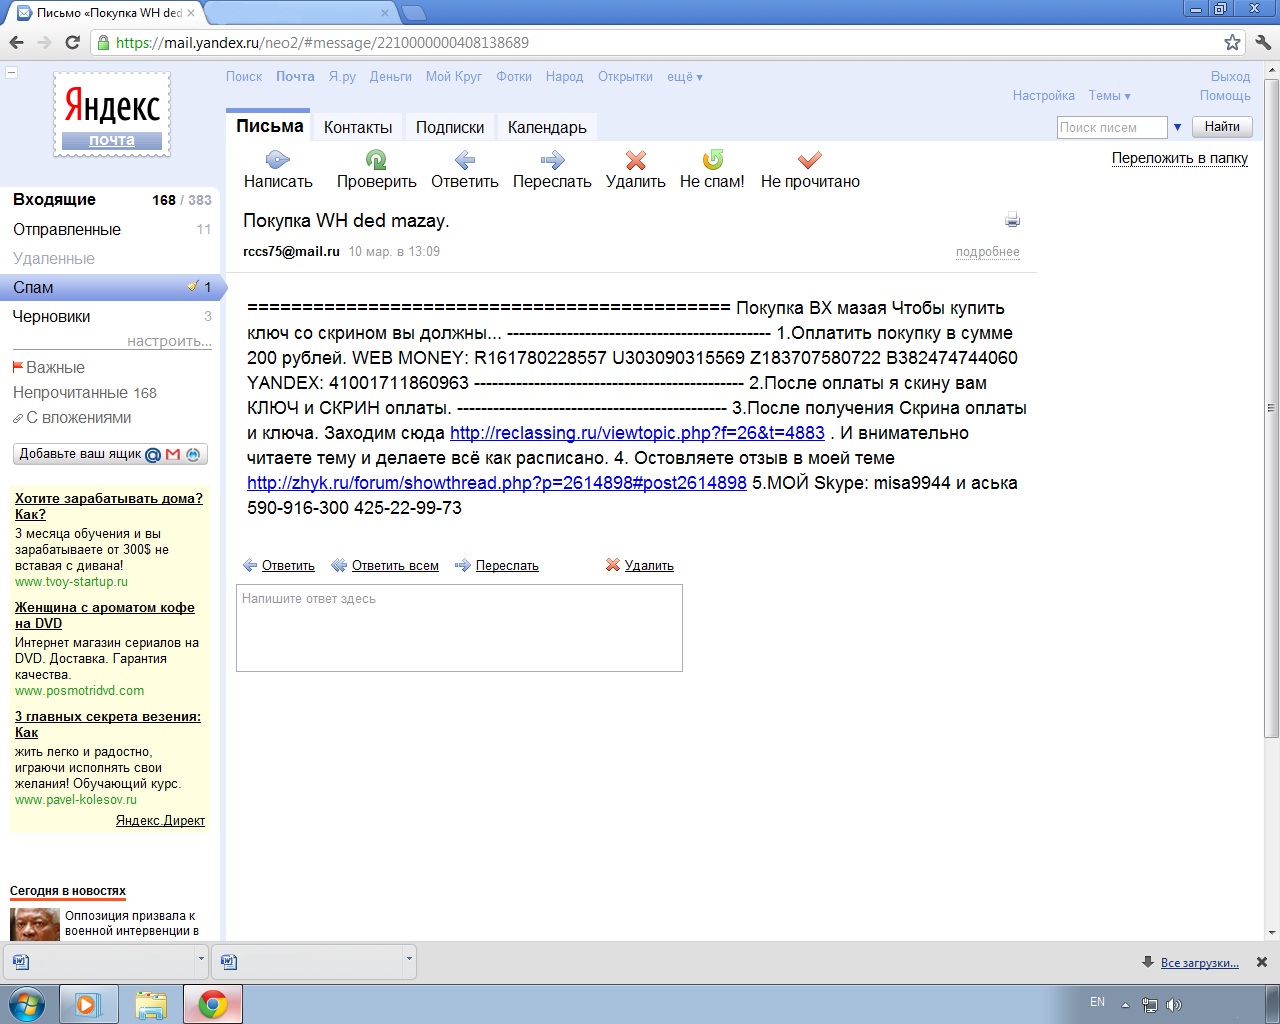Click the red X Удалить toolbar icon
1280x1024 pixels.
tap(635, 160)
